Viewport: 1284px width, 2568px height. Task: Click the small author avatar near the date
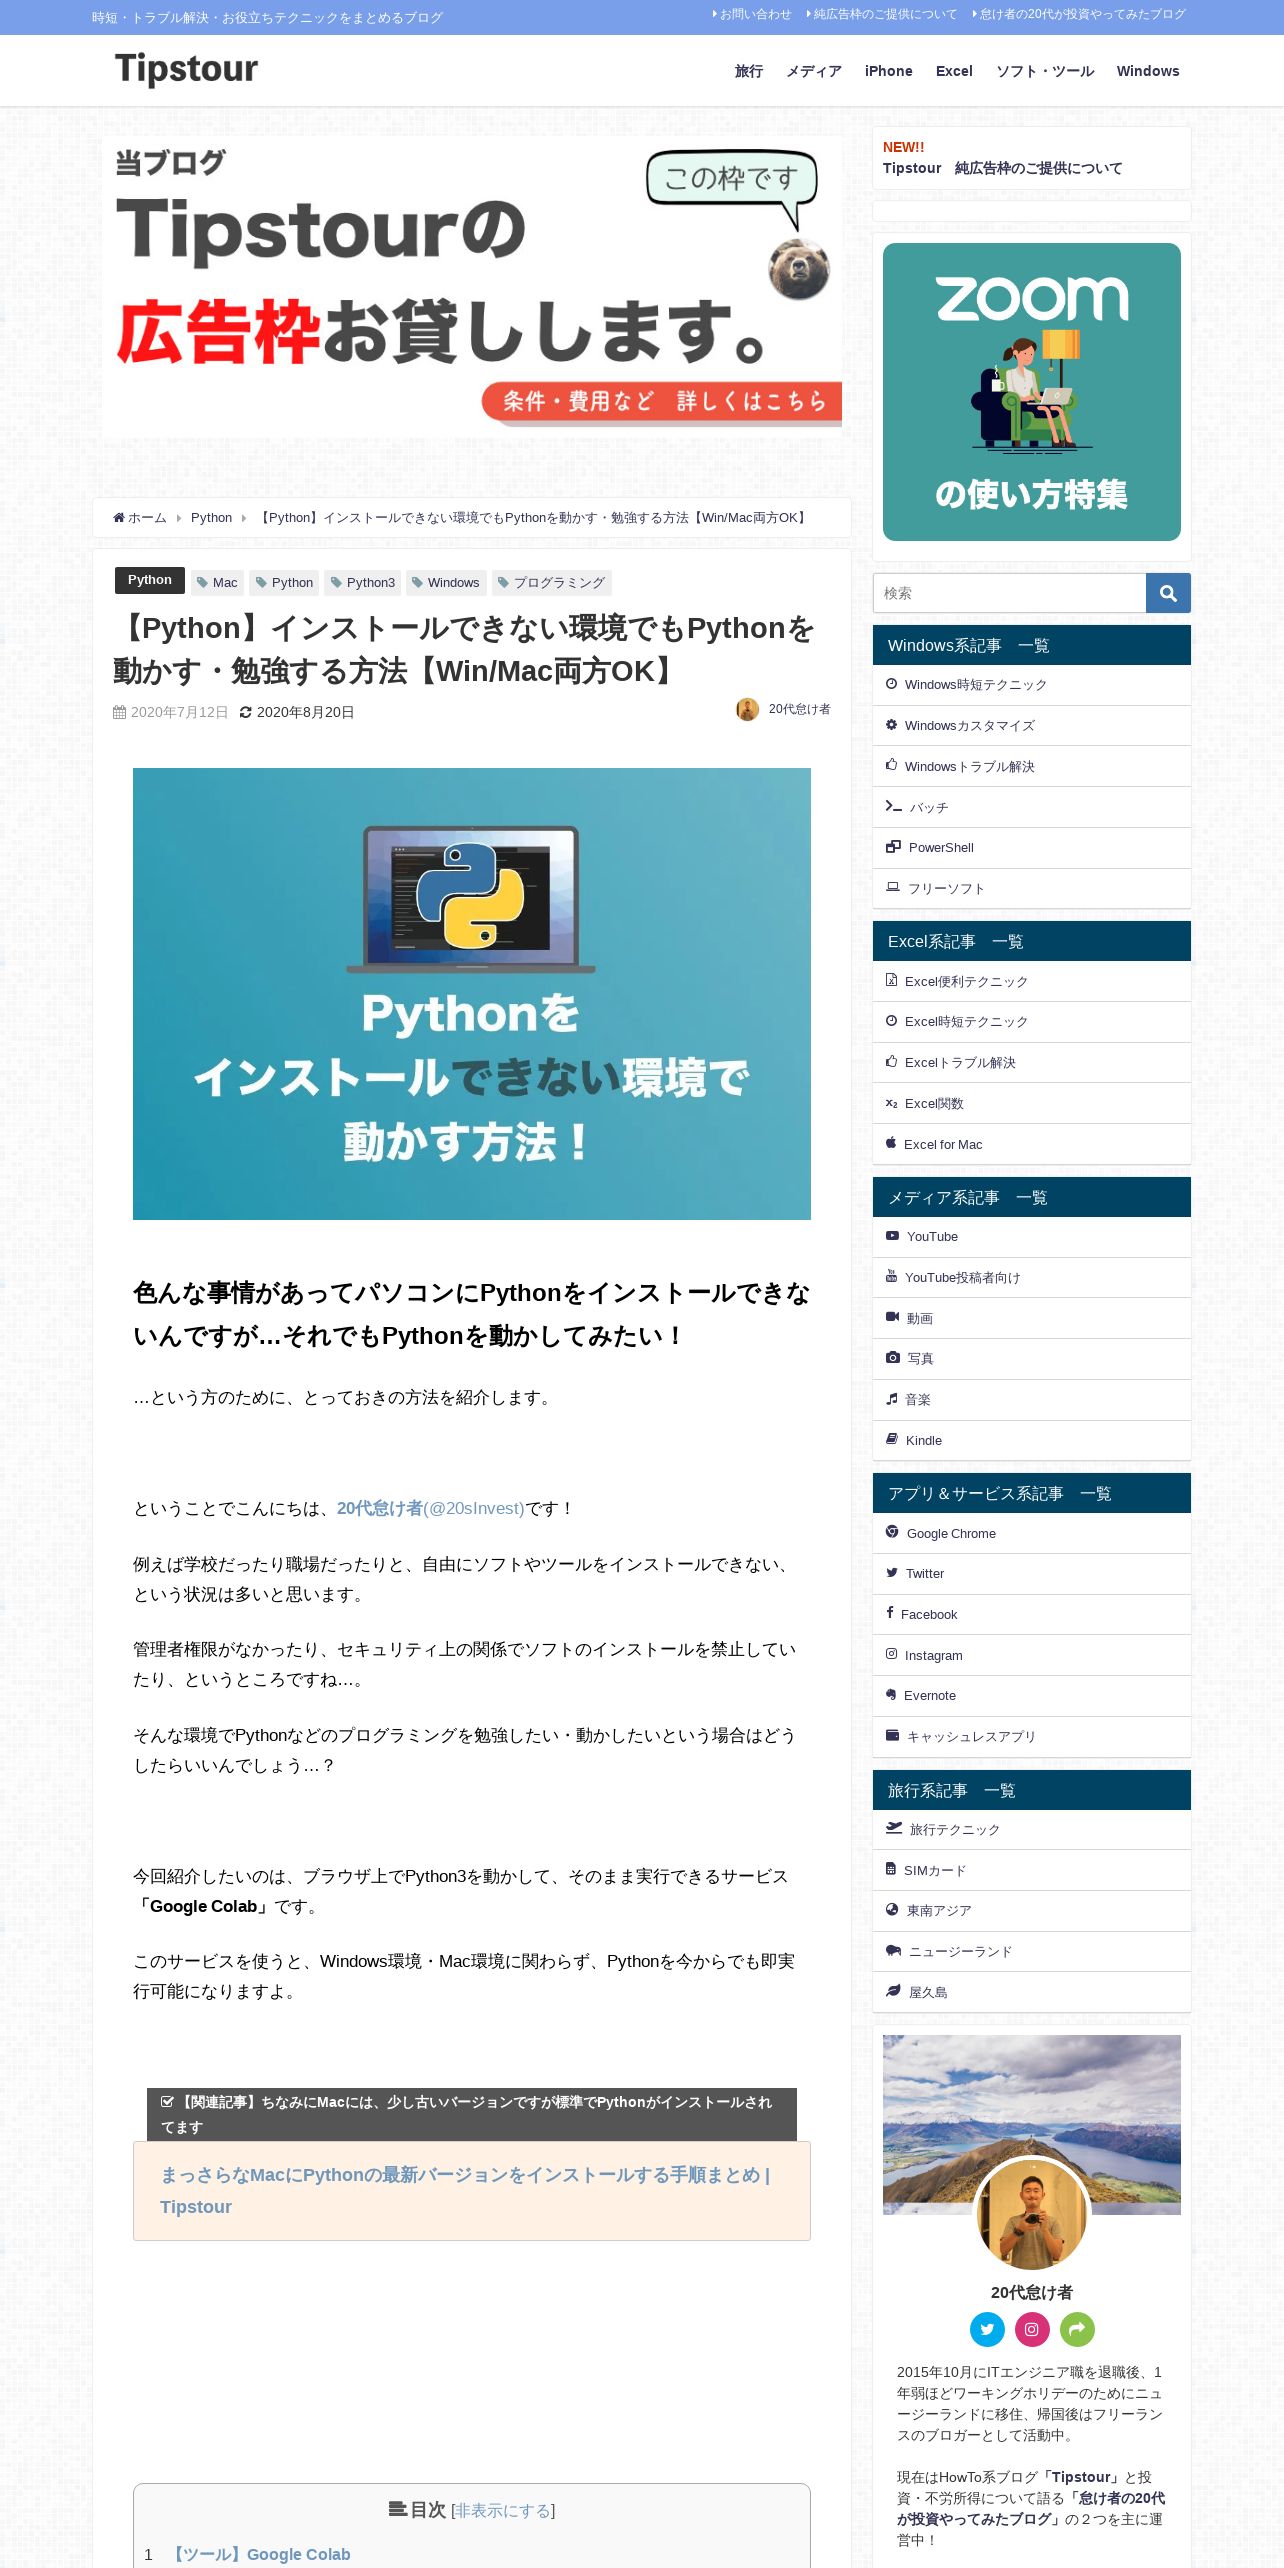(747, 709)
